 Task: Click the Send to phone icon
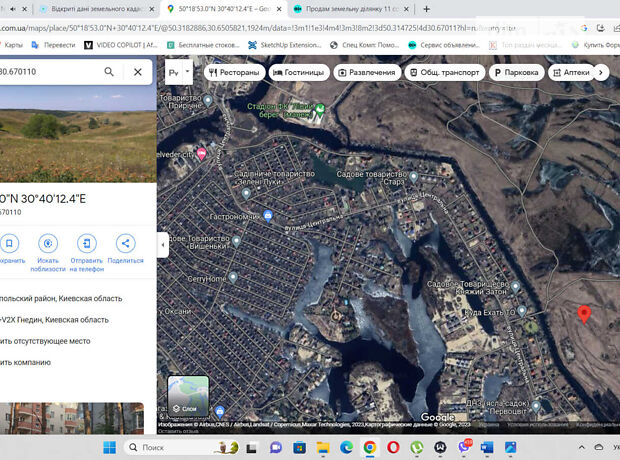point(87,244)
